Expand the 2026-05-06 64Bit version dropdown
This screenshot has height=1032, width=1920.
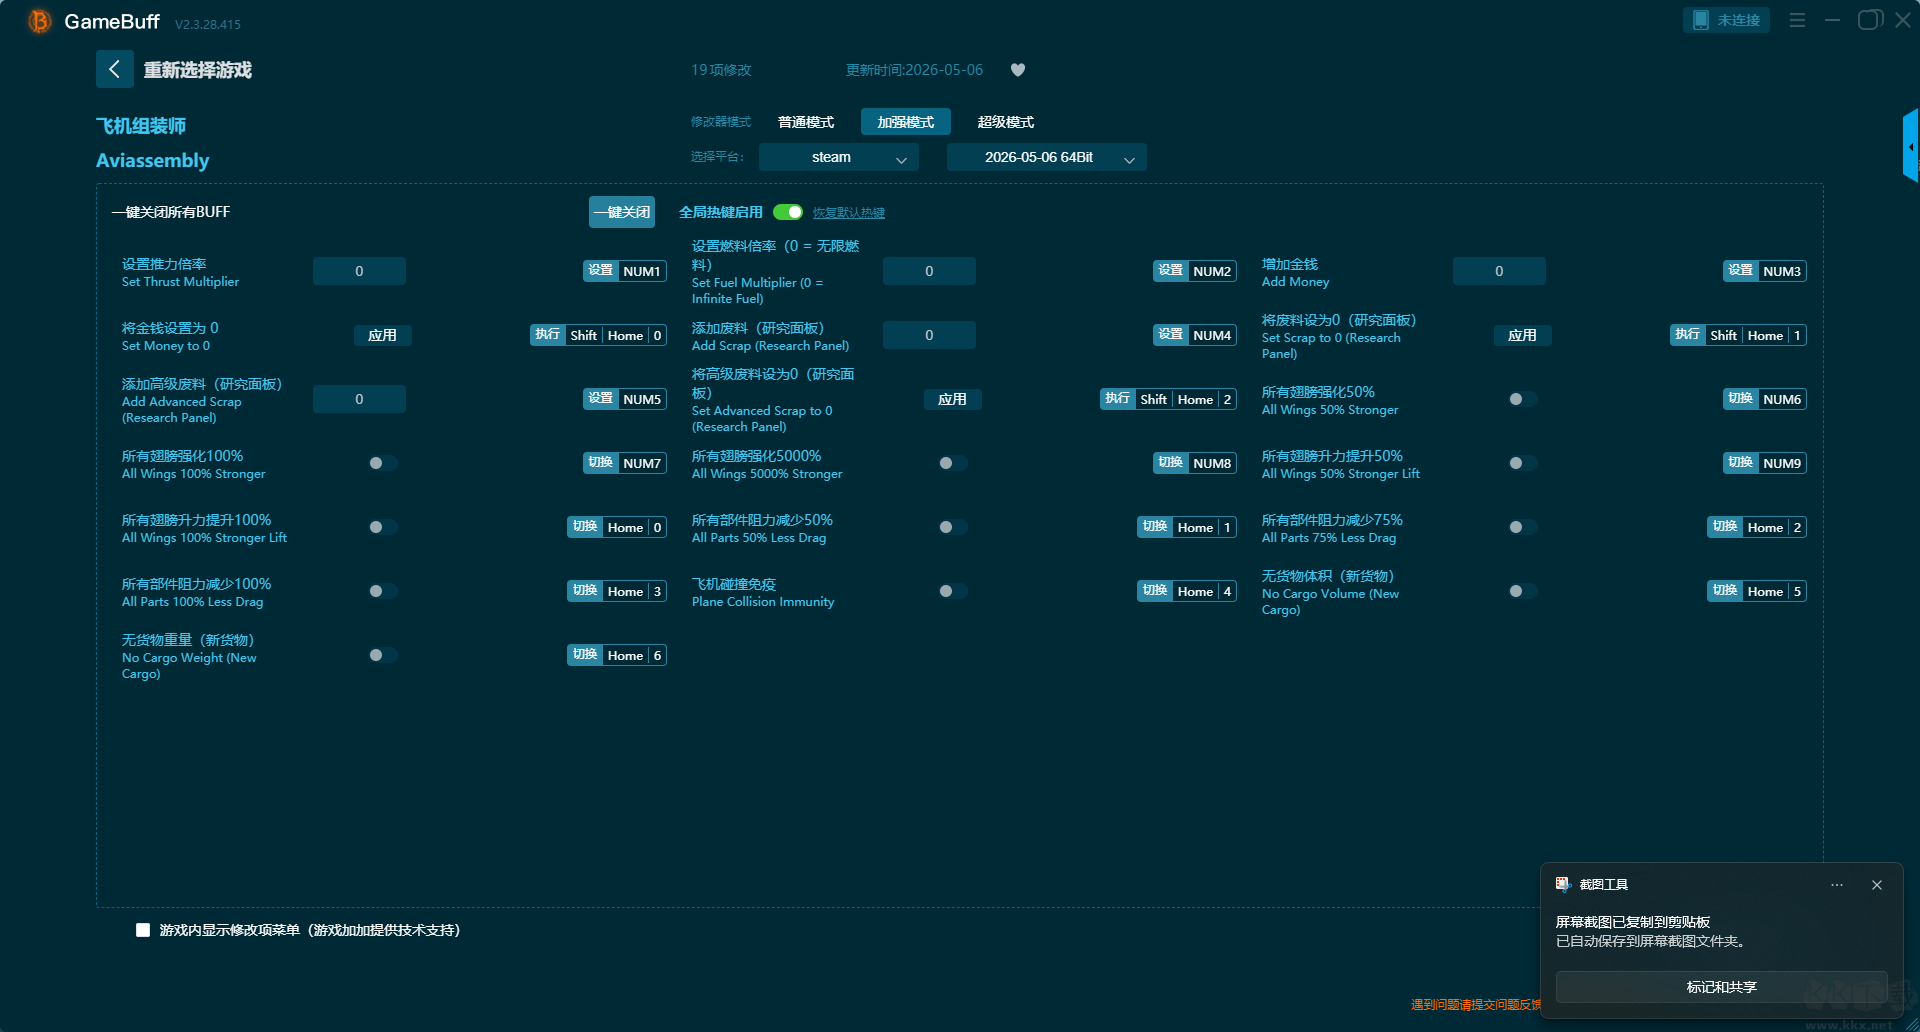point(1046,157)
